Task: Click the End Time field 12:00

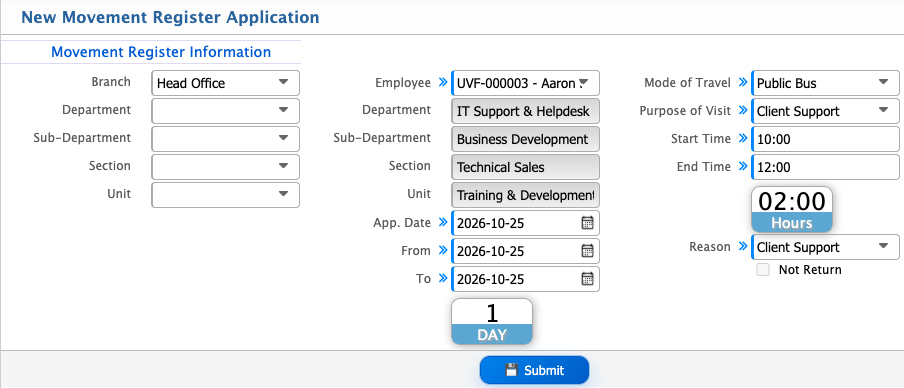Action: click(825, 167)
